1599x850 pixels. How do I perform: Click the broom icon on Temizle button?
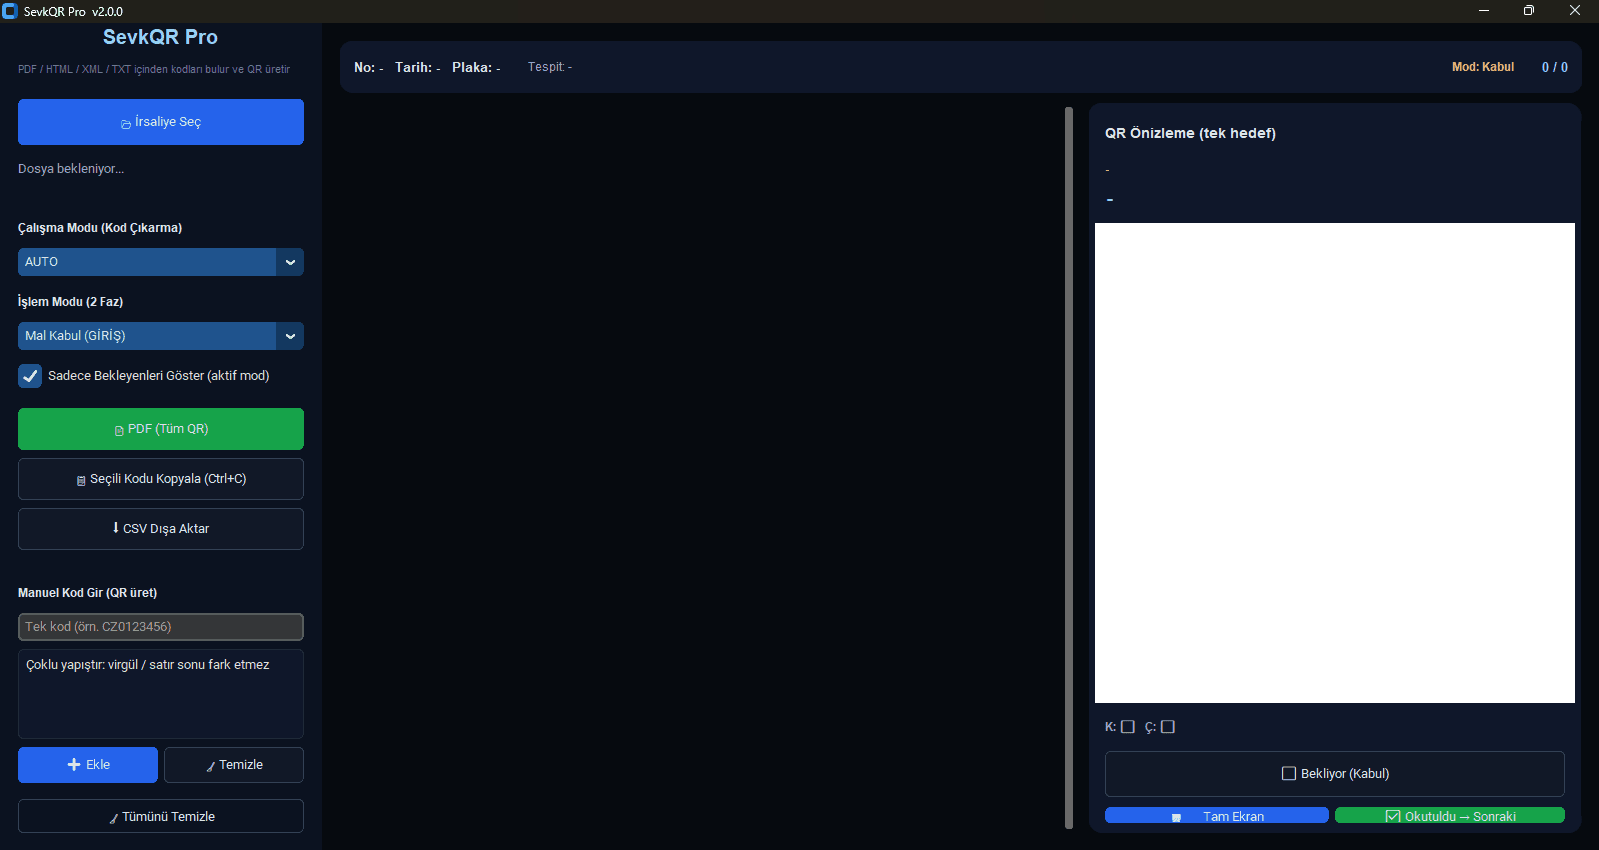(211, 766)
